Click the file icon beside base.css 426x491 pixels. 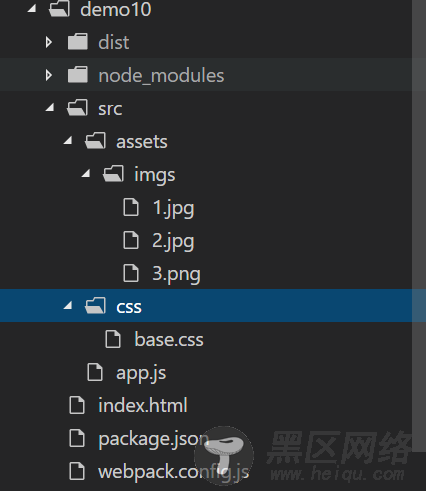tap(113, 339)
